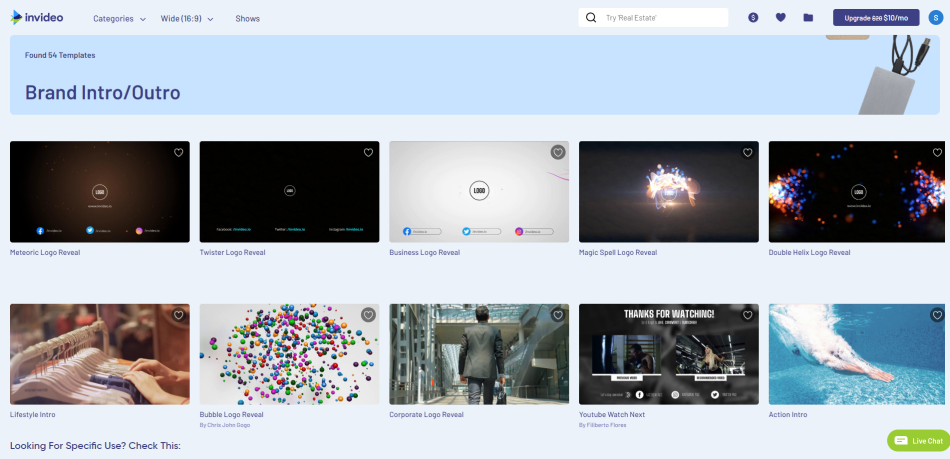Click the dollar coin icon in header

point(753,18)
